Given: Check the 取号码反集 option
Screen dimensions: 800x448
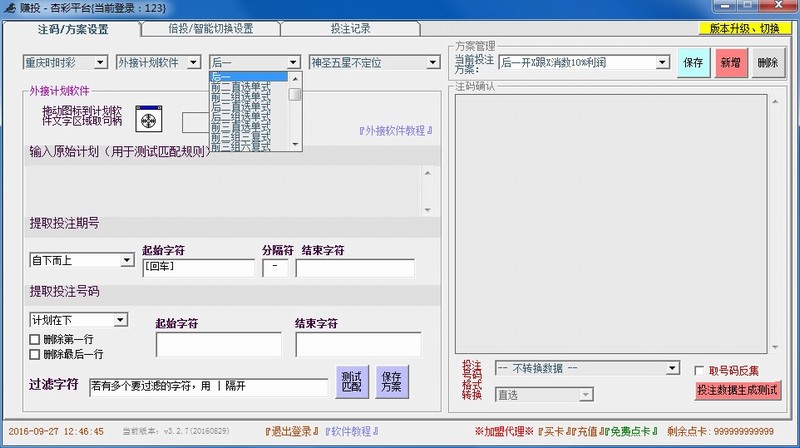Looking at the screenshot, I should click(x=700, y=370).
